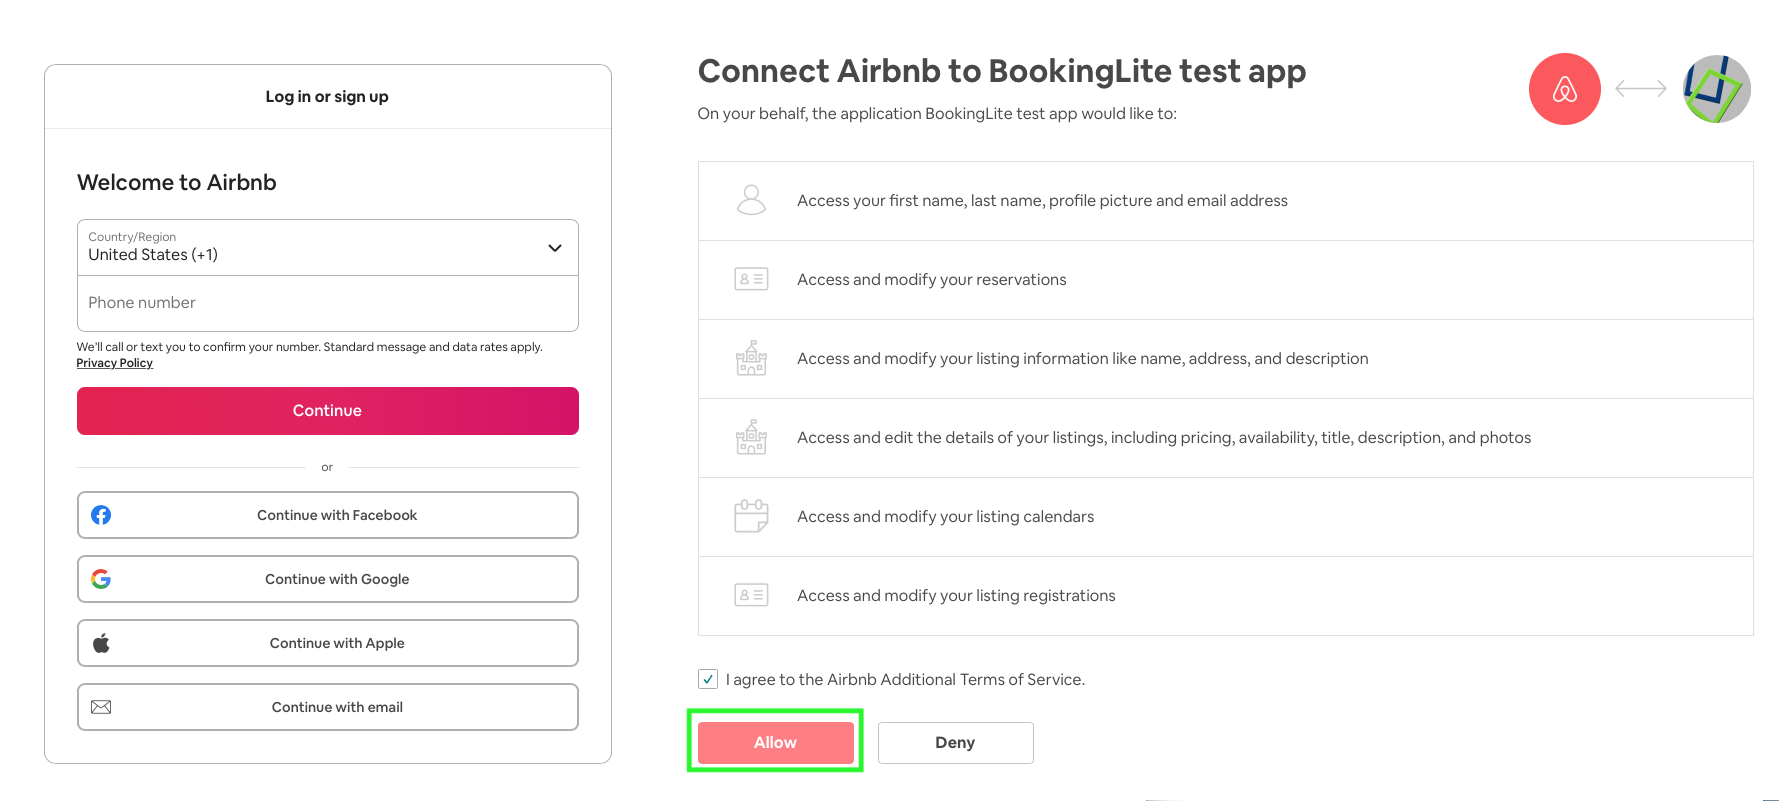
Task: Click the Phone number input field
Action: (x=328, y=303)
